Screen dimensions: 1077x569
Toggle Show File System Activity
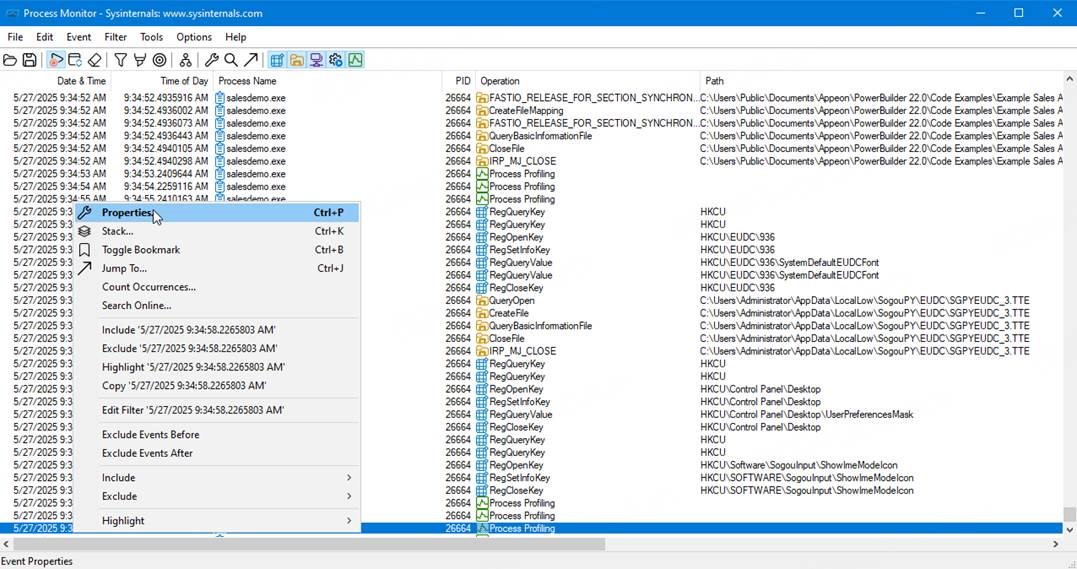tap(297, 60)
